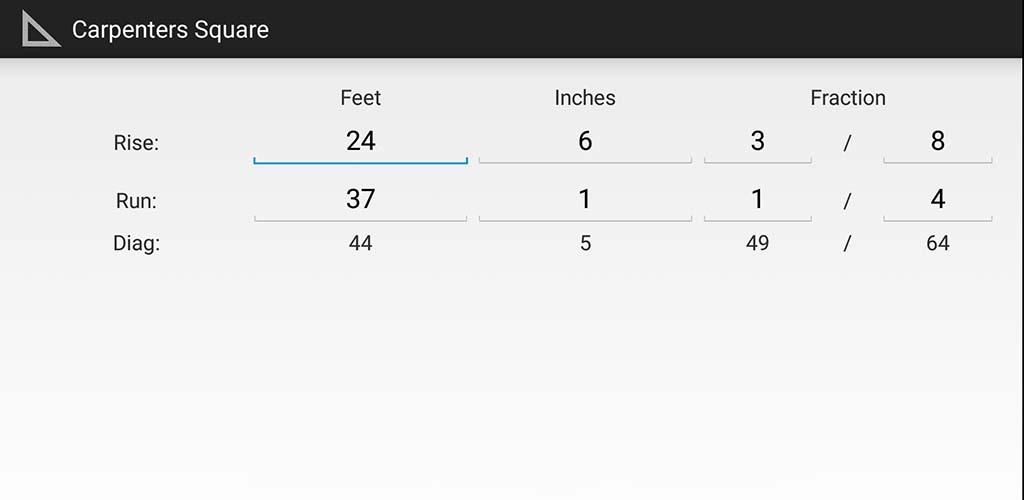This screenshot has height=500, width=1024.
Task: Click the Rise row label
Action: [136, 143]
